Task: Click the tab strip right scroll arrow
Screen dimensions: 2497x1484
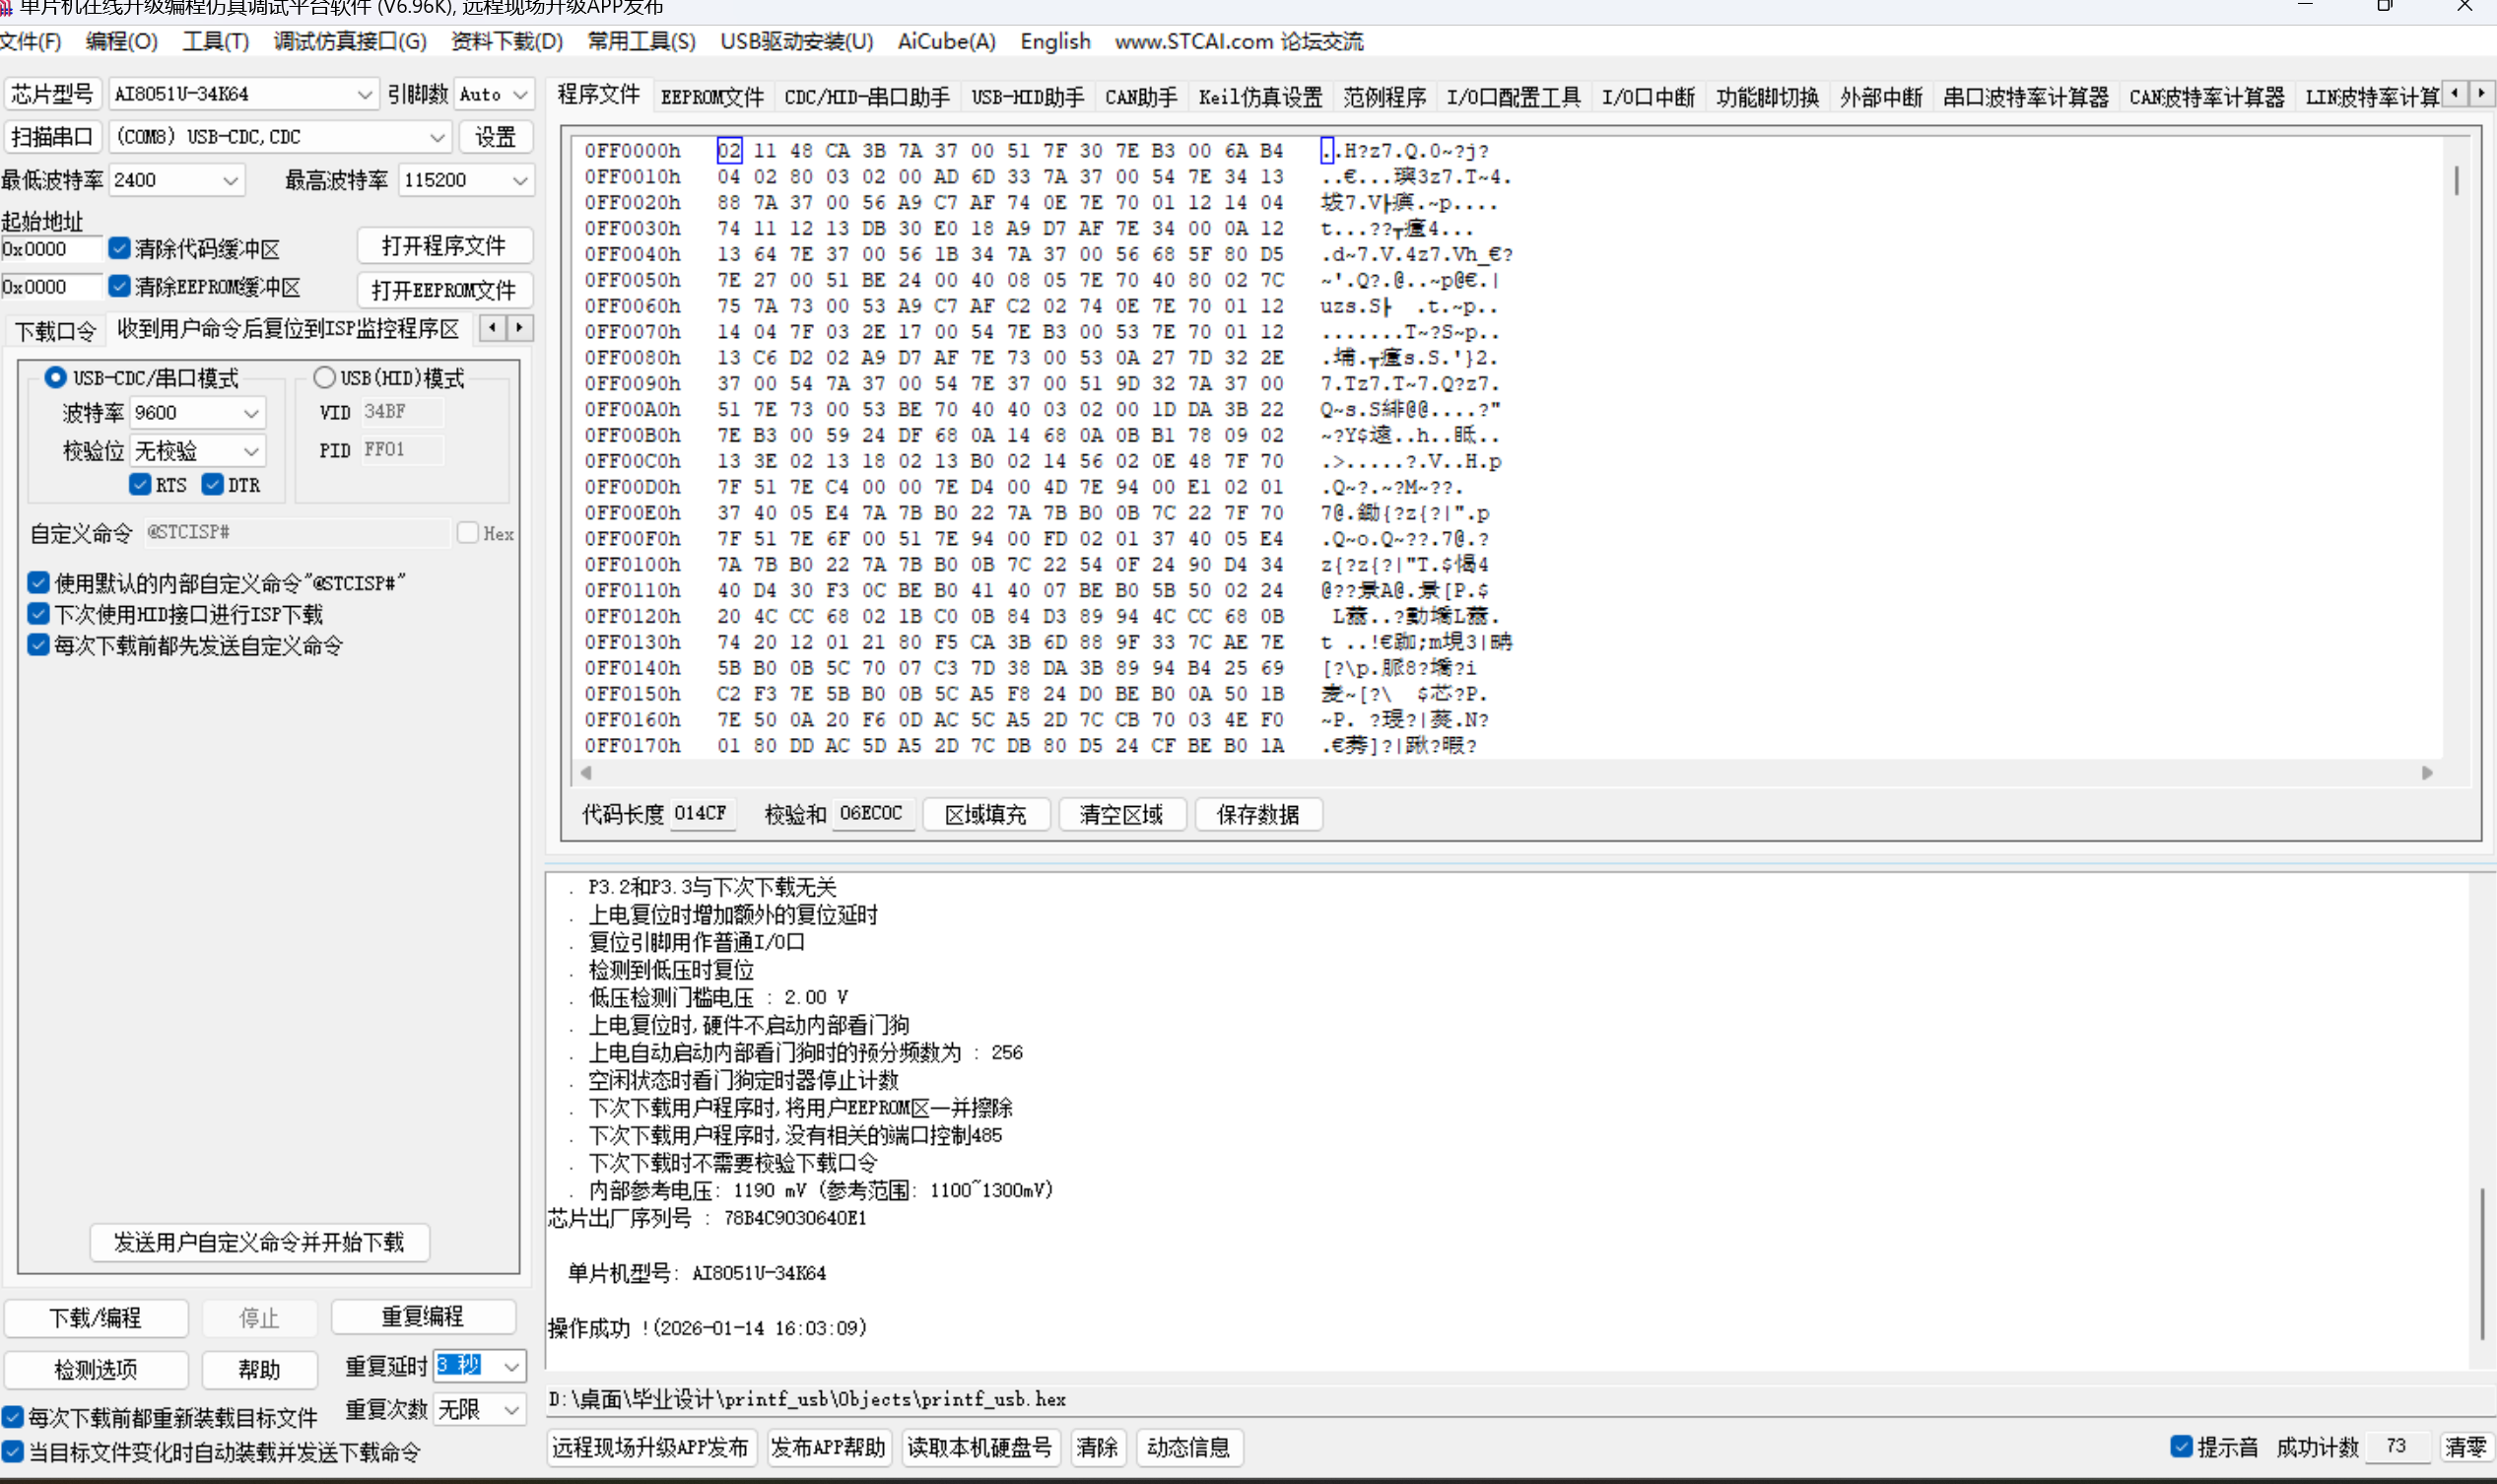Action: coord(2484,92)
